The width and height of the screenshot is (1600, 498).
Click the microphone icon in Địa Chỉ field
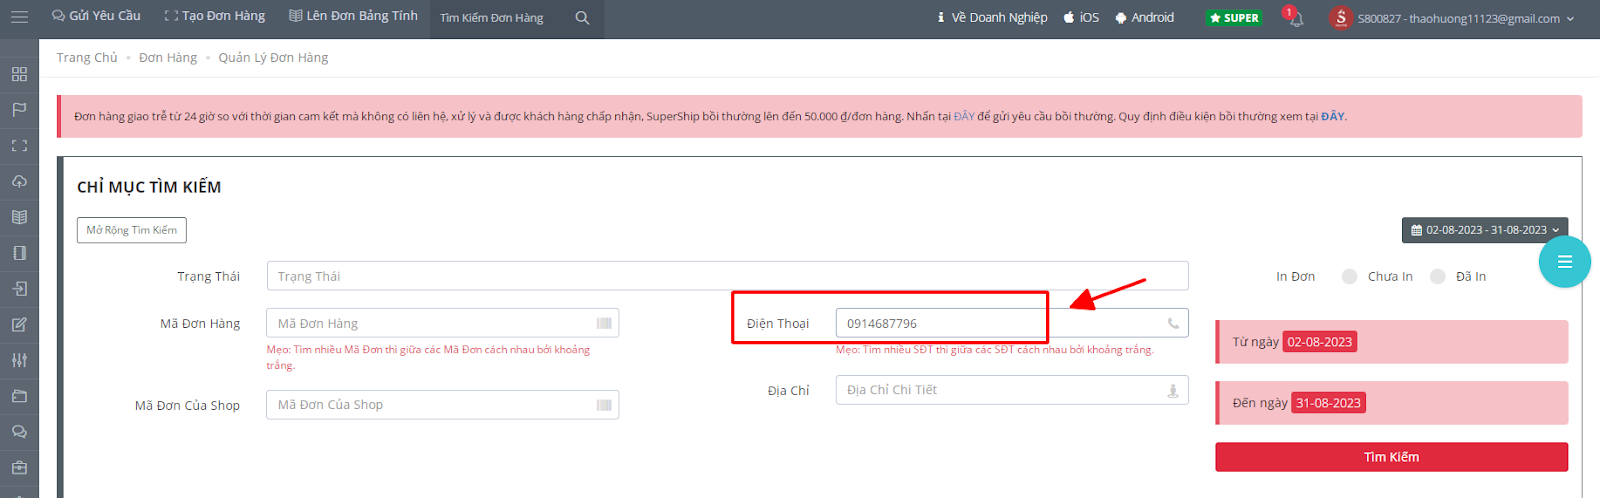point(1173,391)
